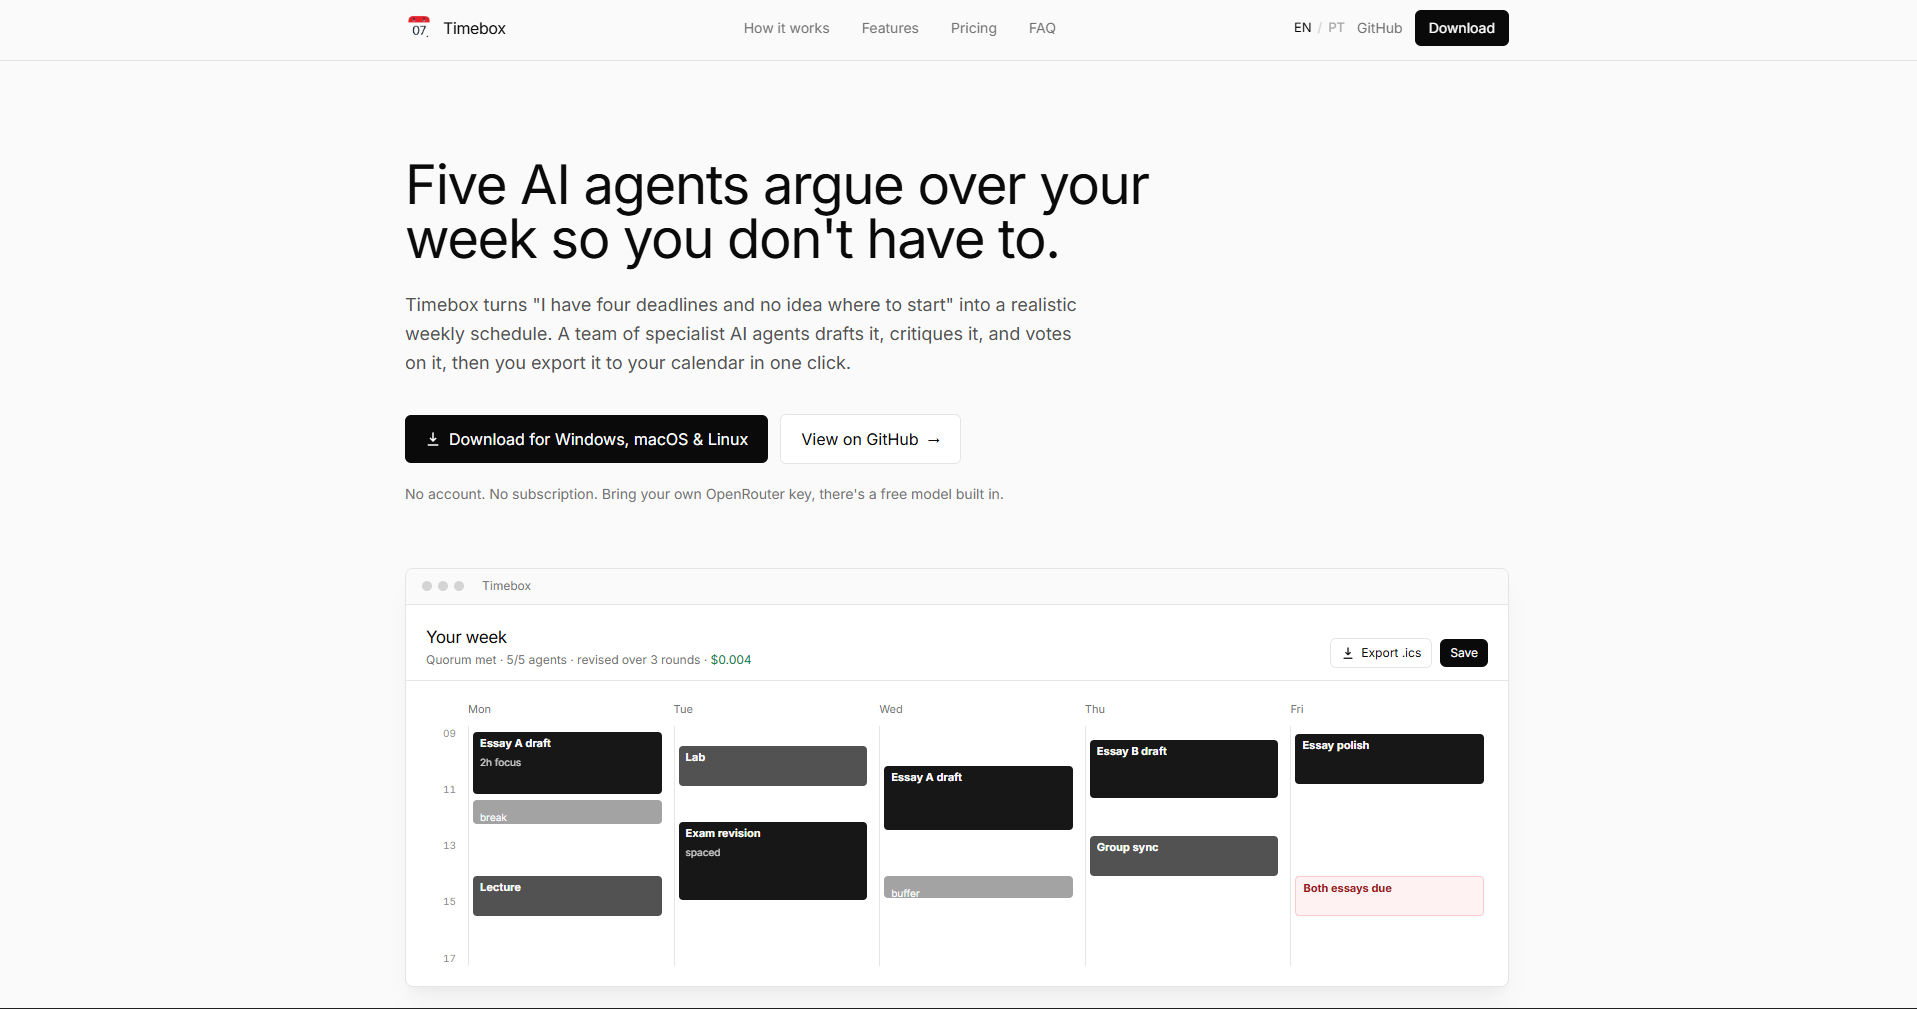Select the Both essays due deadline
The width and height of the screenshot is (1917, 1009).
[1389, 896]
